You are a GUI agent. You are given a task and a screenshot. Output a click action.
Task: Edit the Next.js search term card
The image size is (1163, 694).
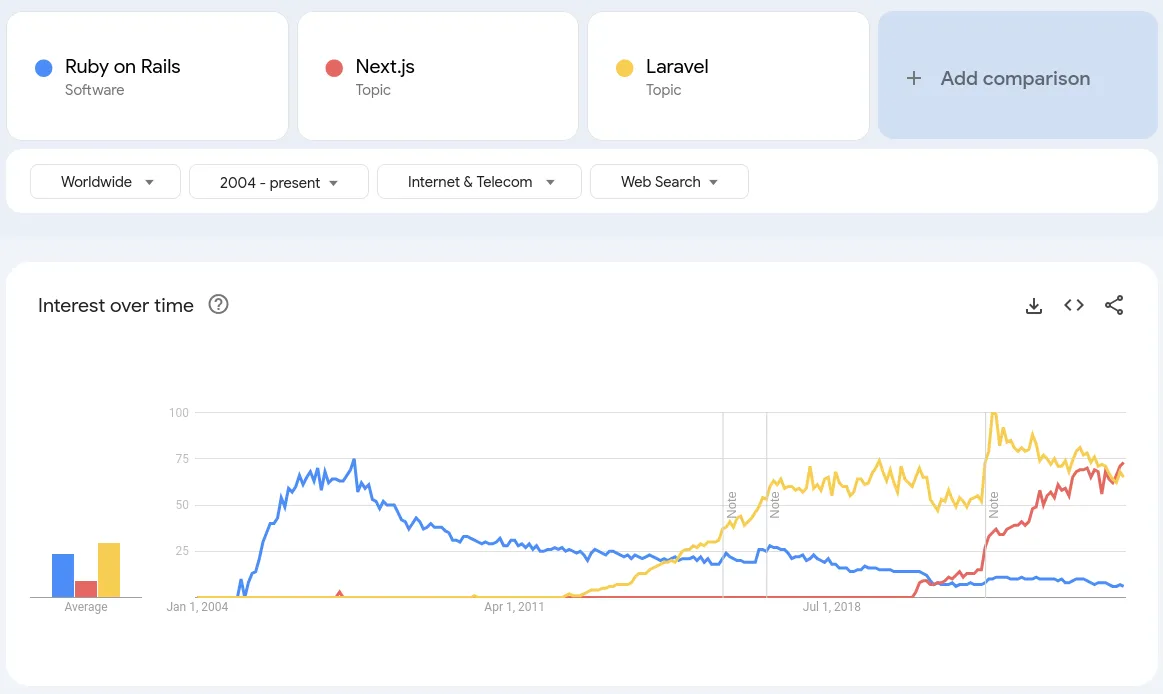[438, 76]
